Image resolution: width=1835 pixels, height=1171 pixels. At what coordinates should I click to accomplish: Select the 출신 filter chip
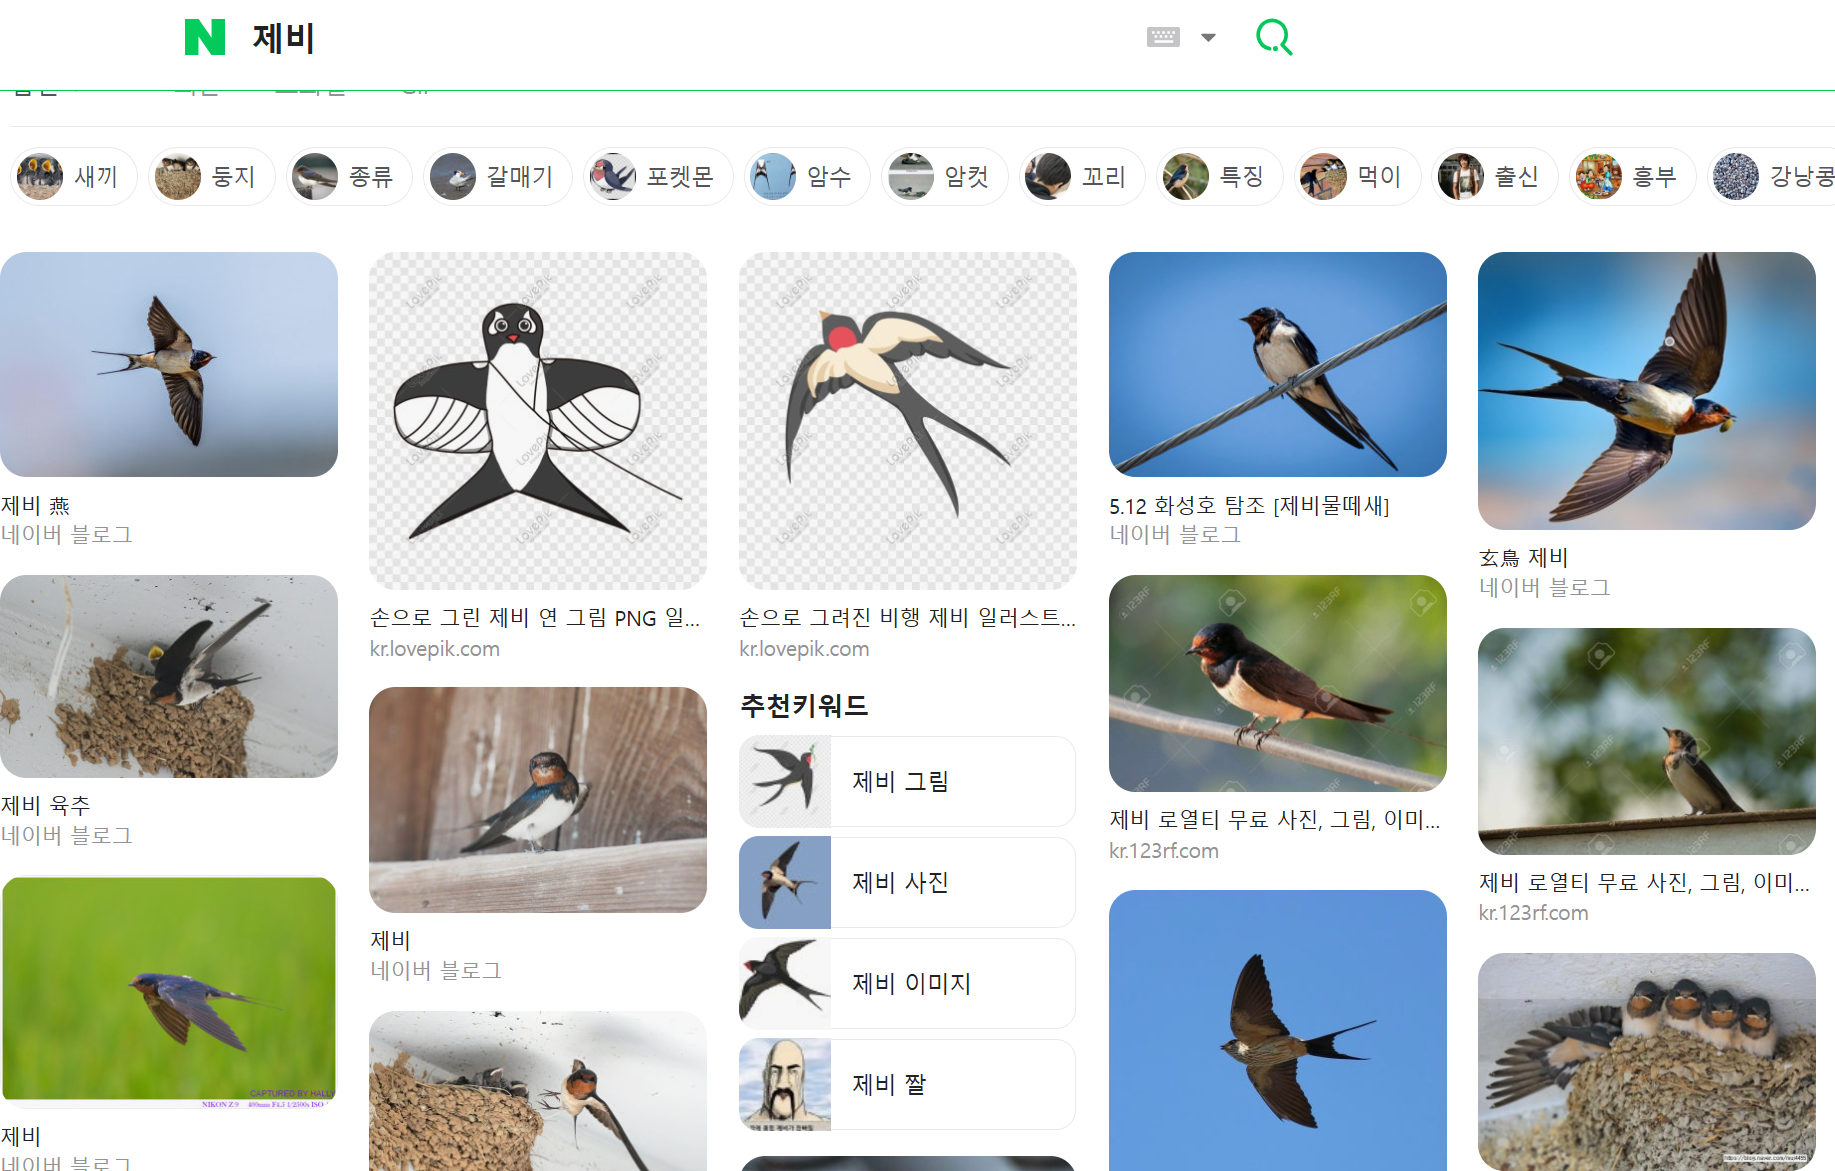[1495, 177]
